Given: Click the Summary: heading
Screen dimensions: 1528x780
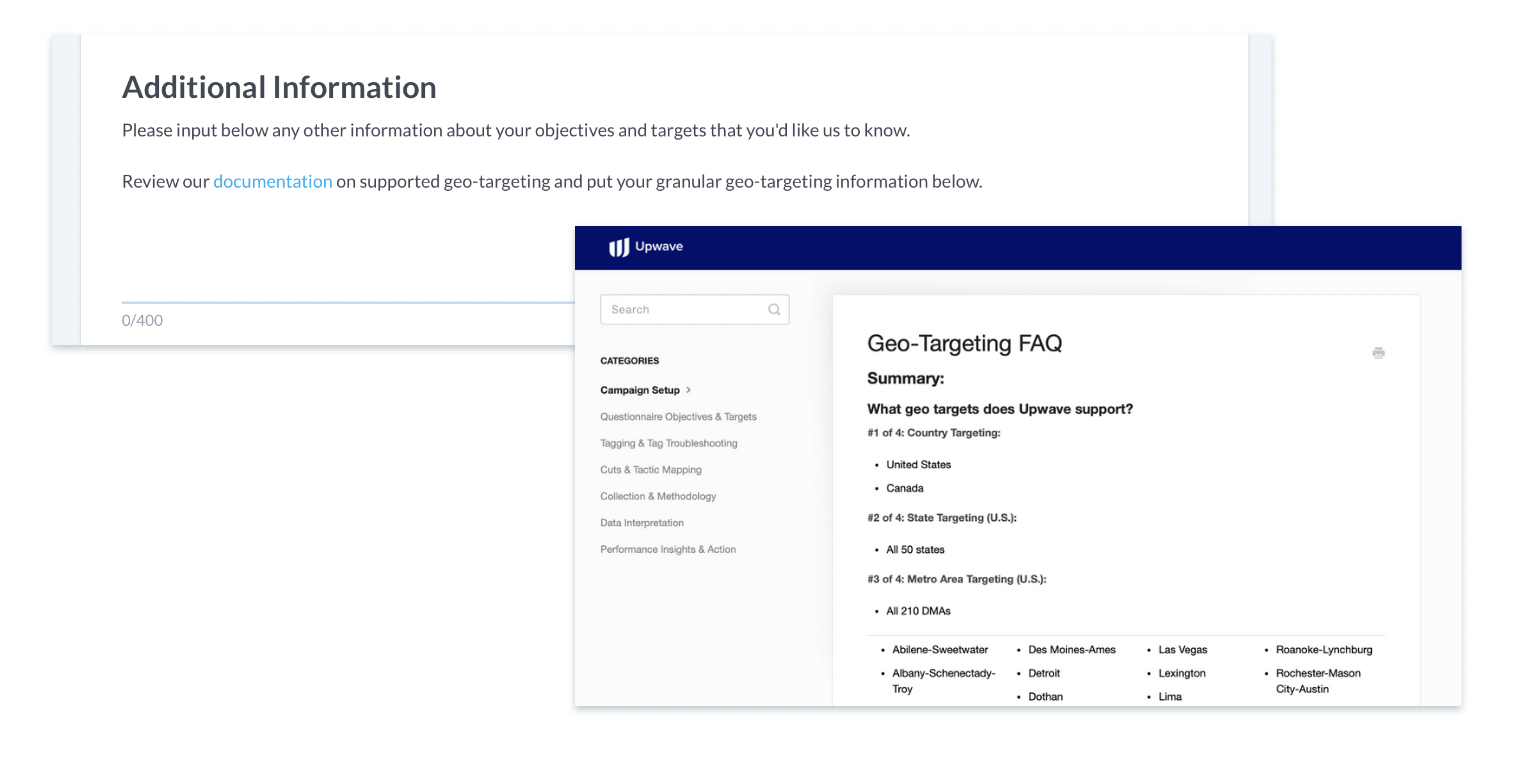Looking at the screenshot, I should pyautogui.click(x=905, y=379).
